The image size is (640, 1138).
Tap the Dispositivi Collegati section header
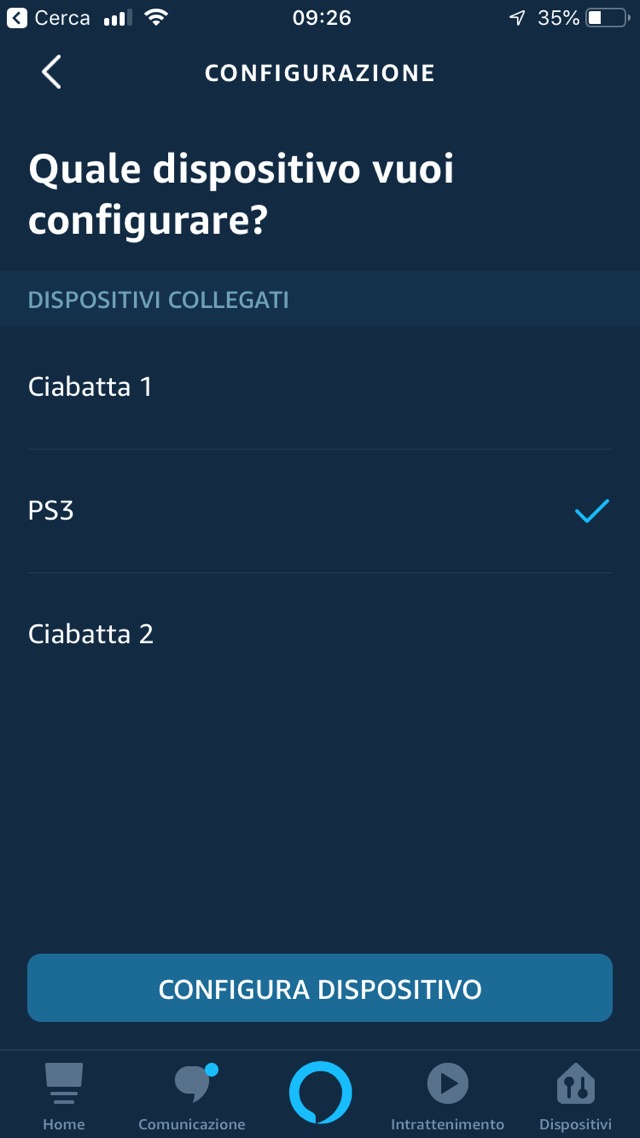point(158,300)
